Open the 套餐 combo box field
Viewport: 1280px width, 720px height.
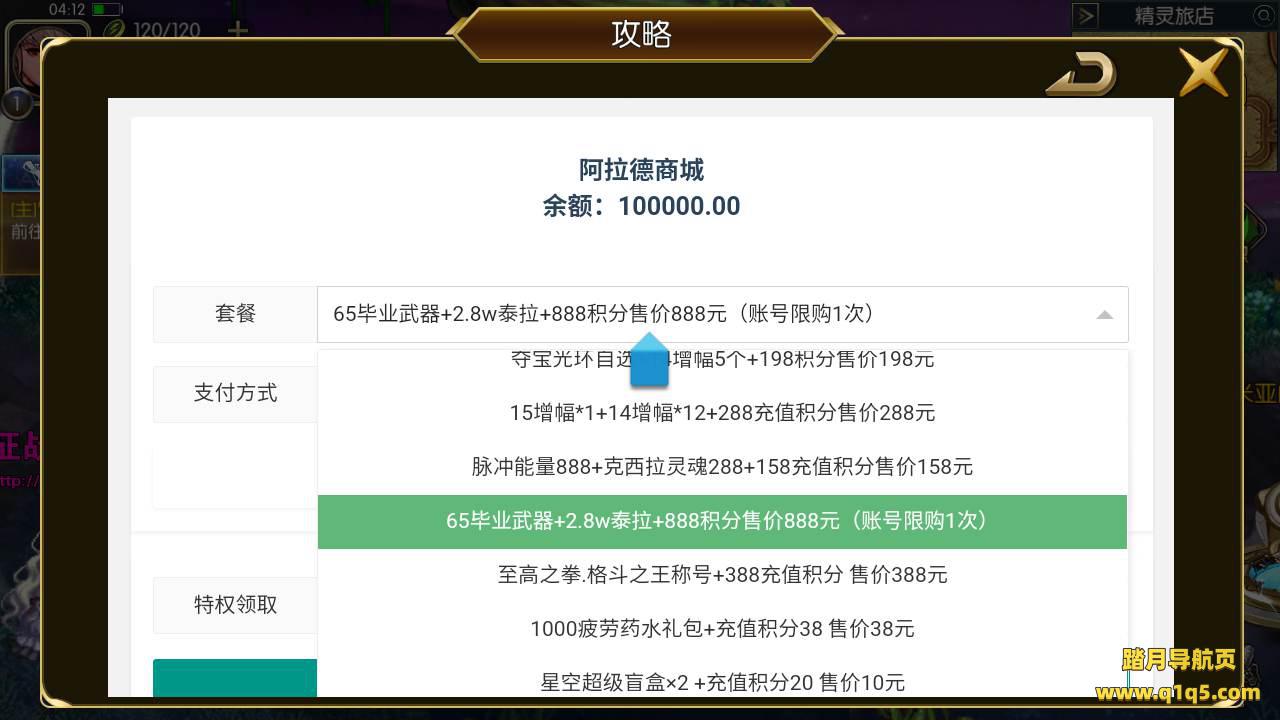click(x=723, y=314)
